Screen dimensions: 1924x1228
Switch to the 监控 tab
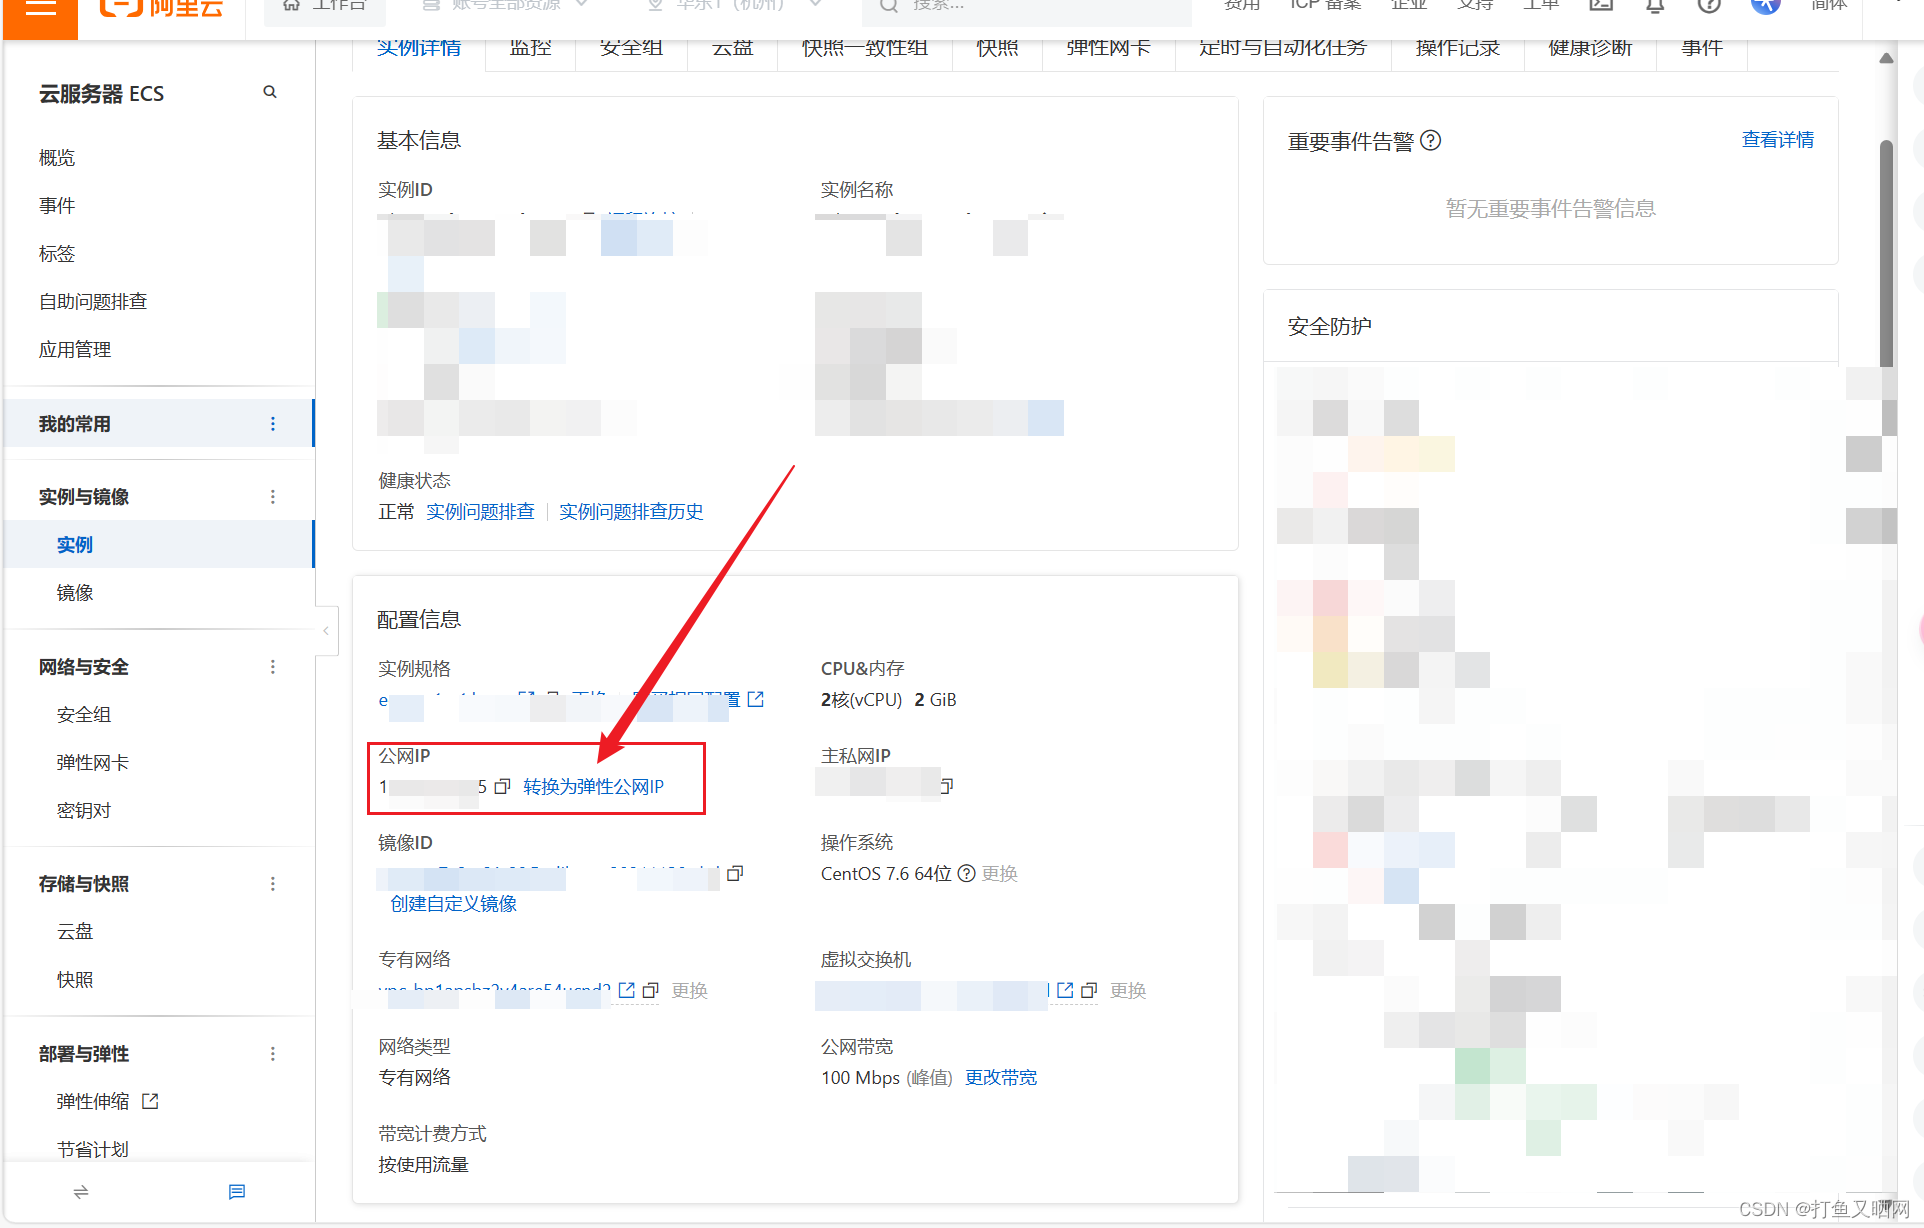[530, 48]
